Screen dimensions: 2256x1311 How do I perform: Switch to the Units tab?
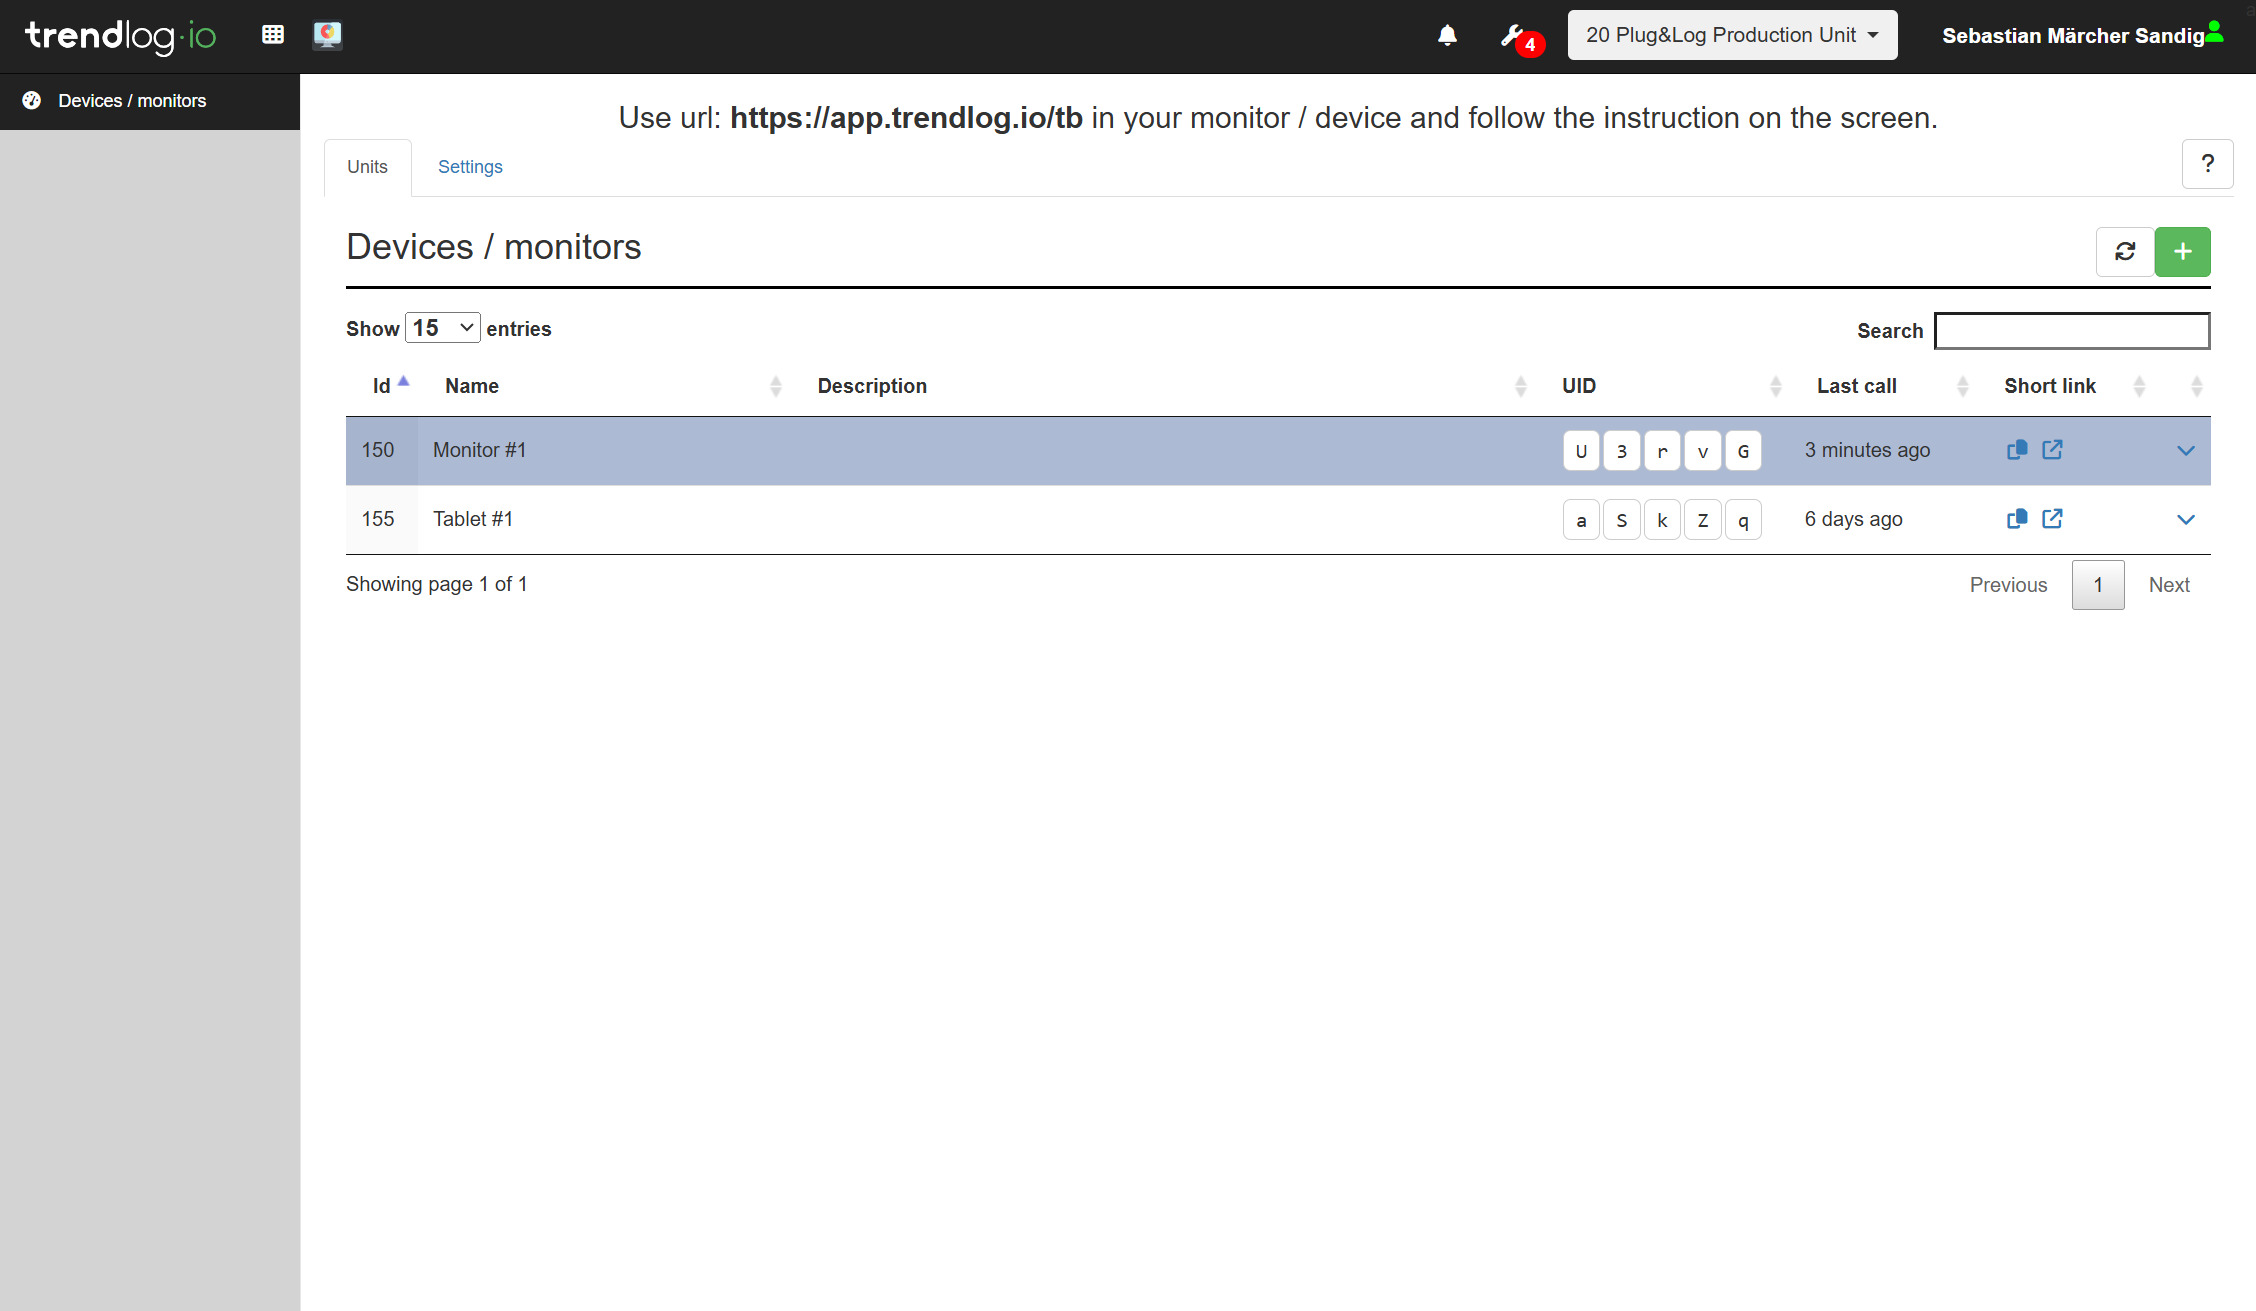[367, 167]
